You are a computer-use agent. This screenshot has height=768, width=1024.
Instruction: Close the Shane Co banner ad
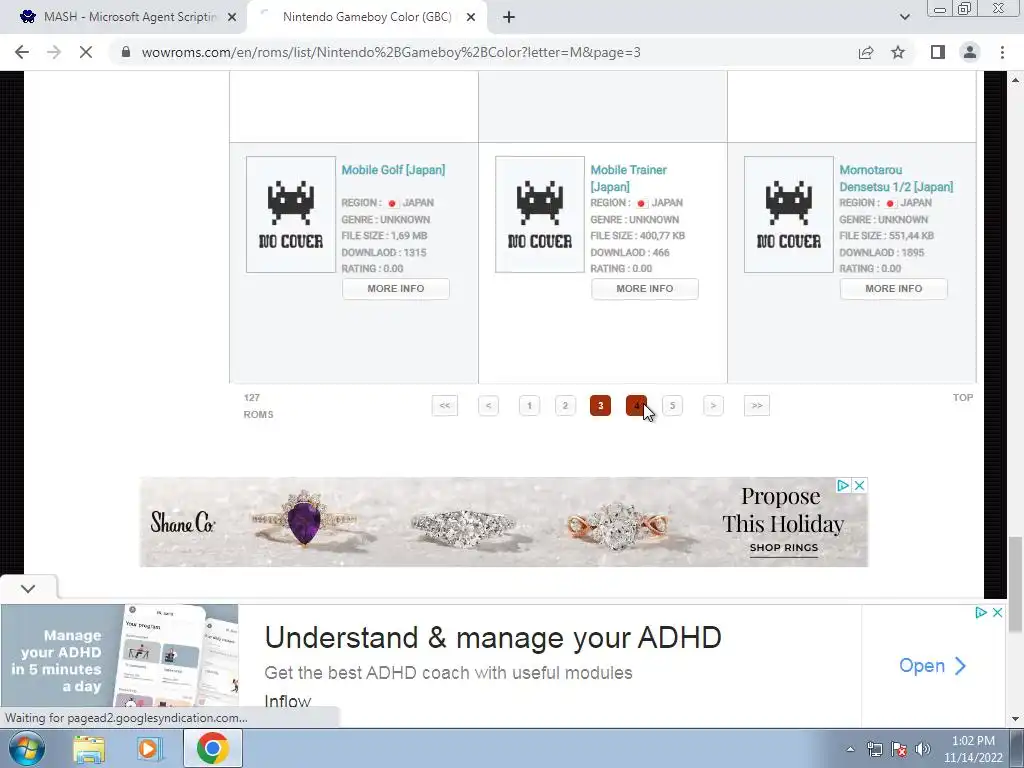pos(860,485)
